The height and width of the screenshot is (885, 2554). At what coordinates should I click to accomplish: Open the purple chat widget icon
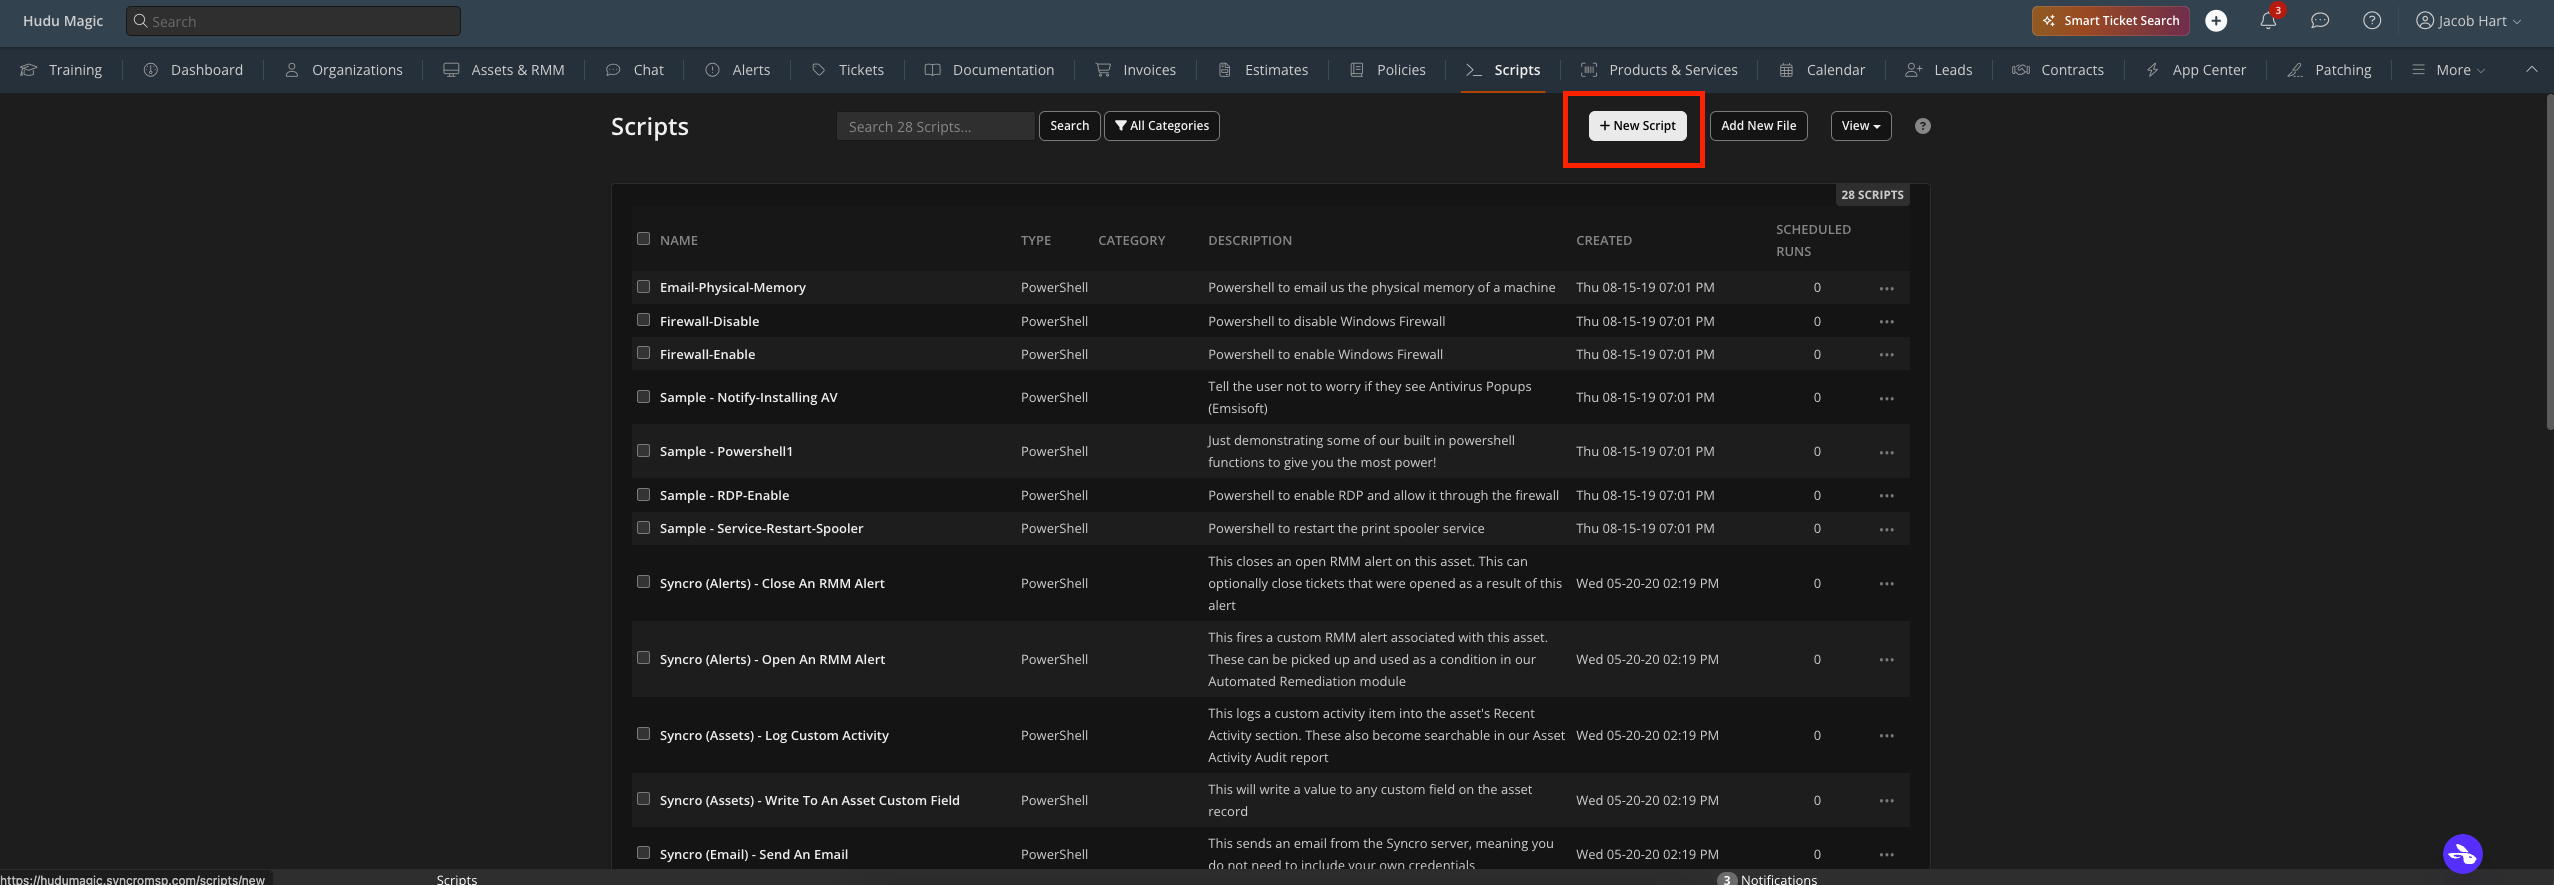pos(2462,854)
